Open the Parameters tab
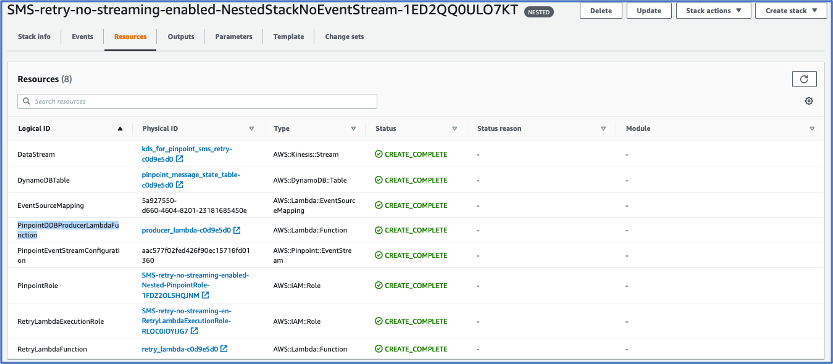 [234, 37]
